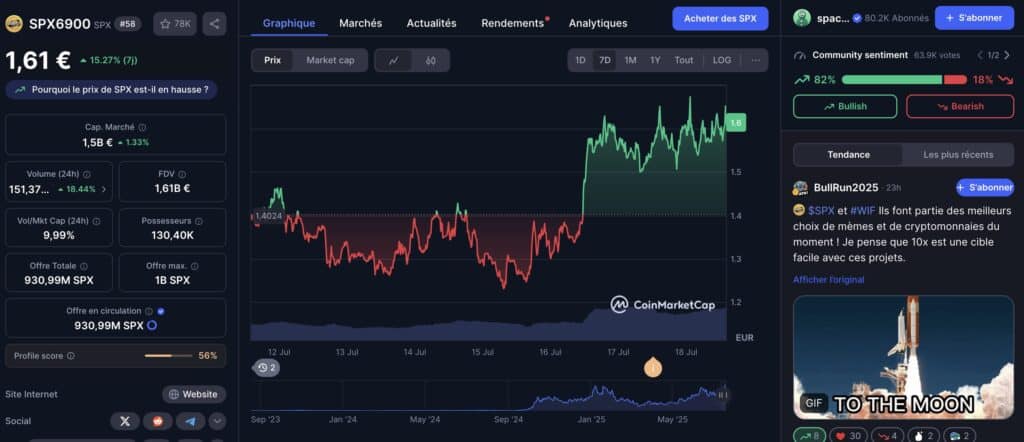Set chart range to 1D

pos(580,60)
